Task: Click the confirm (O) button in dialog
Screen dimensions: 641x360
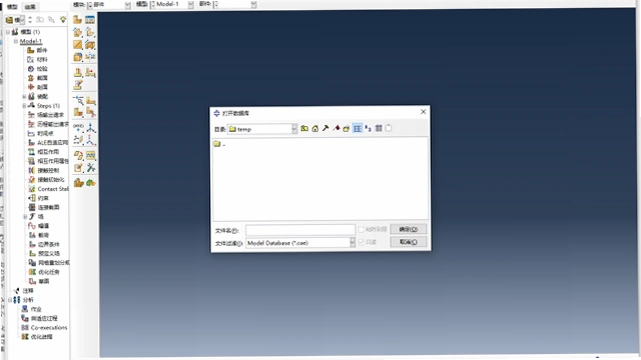Action: [408, 229]
